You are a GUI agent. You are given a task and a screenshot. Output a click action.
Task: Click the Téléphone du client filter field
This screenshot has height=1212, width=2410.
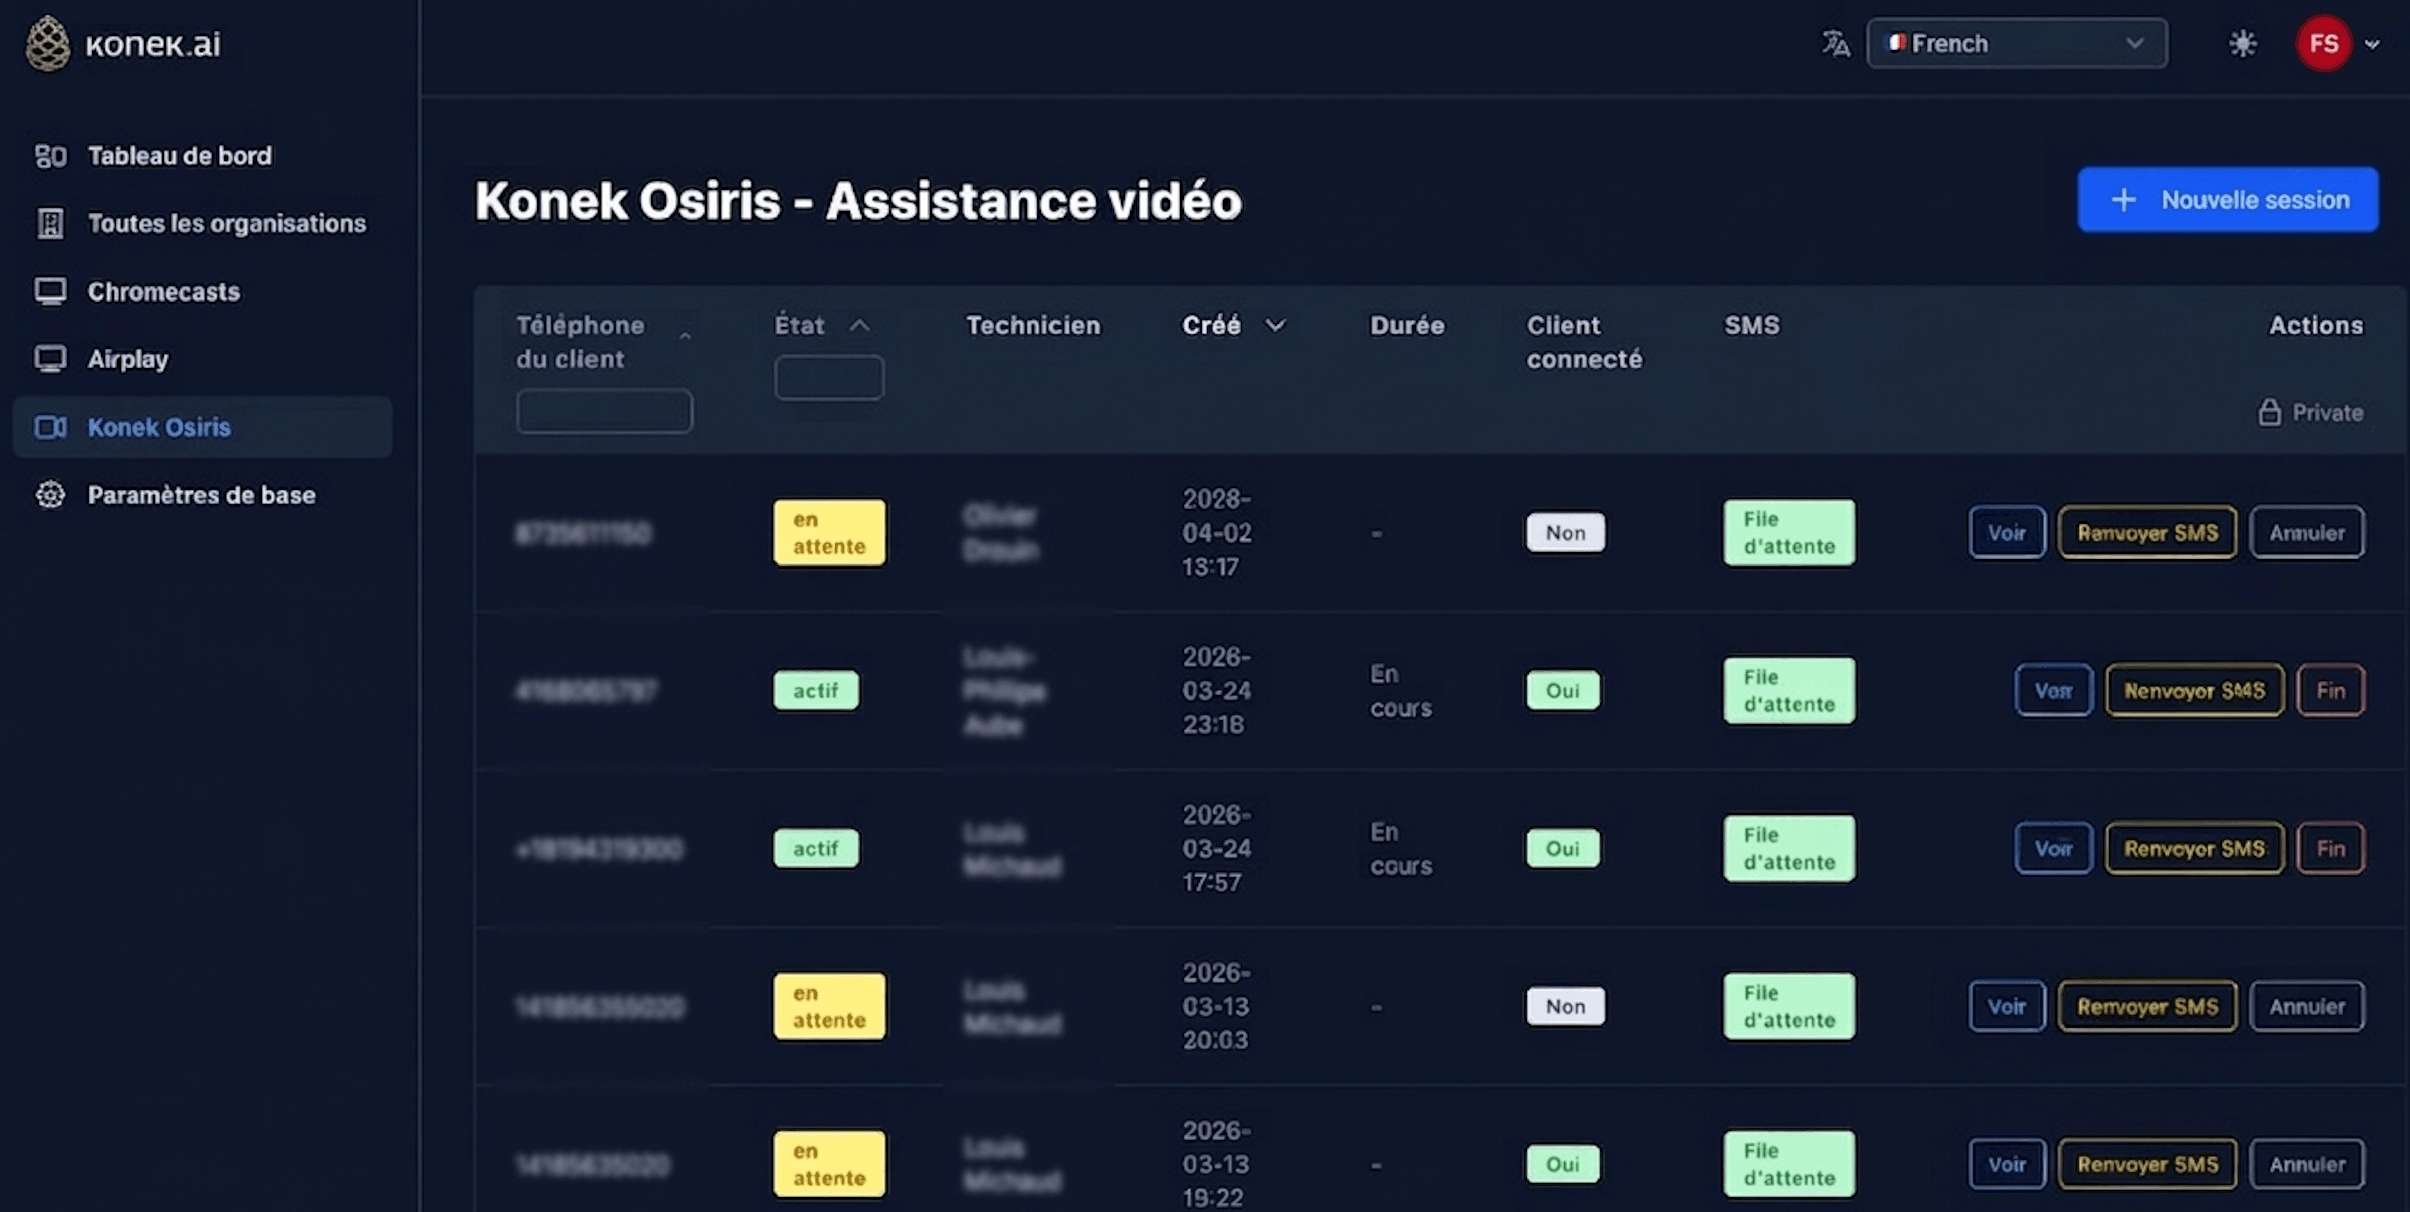tap(604, 411)
